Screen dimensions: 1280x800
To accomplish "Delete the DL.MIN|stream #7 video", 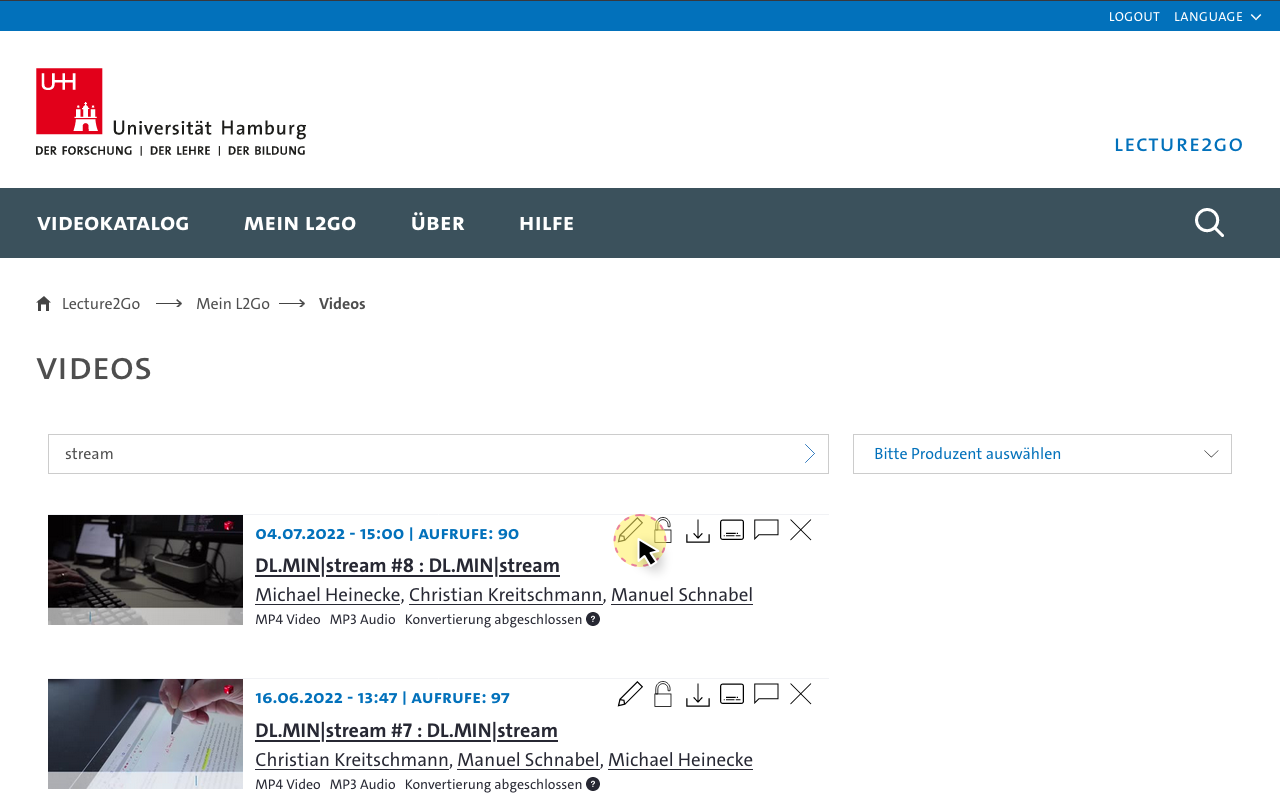I will tap(801, 694).
